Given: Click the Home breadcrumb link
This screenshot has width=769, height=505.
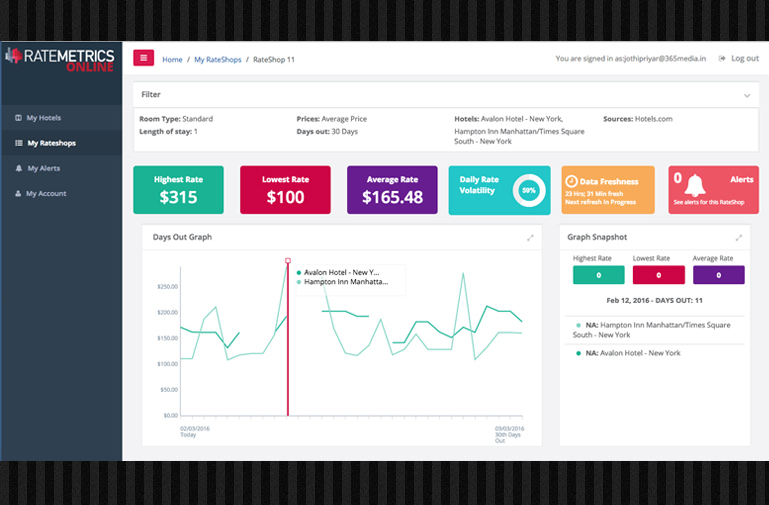Looking at the screenshot, I should coord(172,59).
